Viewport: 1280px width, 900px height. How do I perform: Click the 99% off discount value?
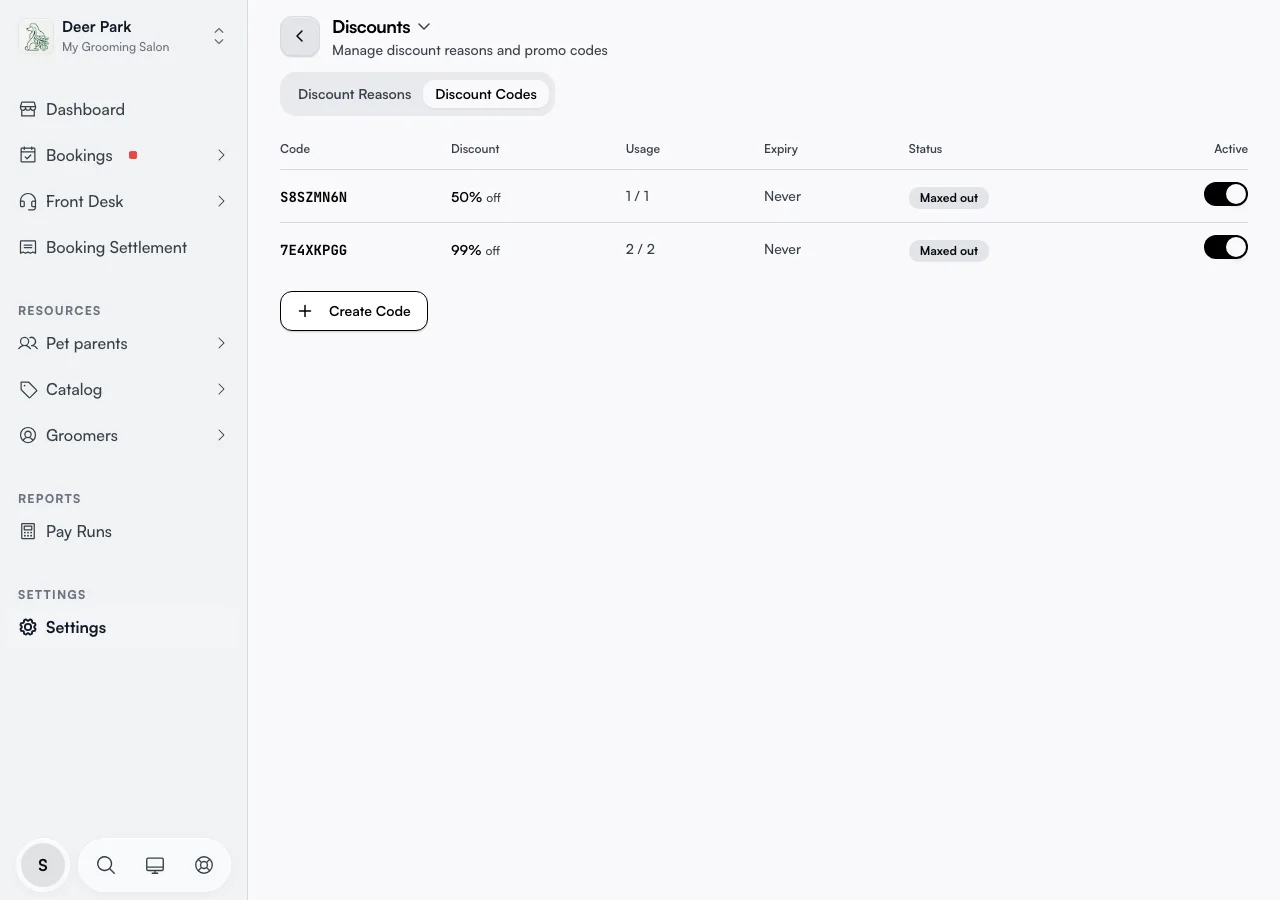pyautogui.click(x=476, y=250)
